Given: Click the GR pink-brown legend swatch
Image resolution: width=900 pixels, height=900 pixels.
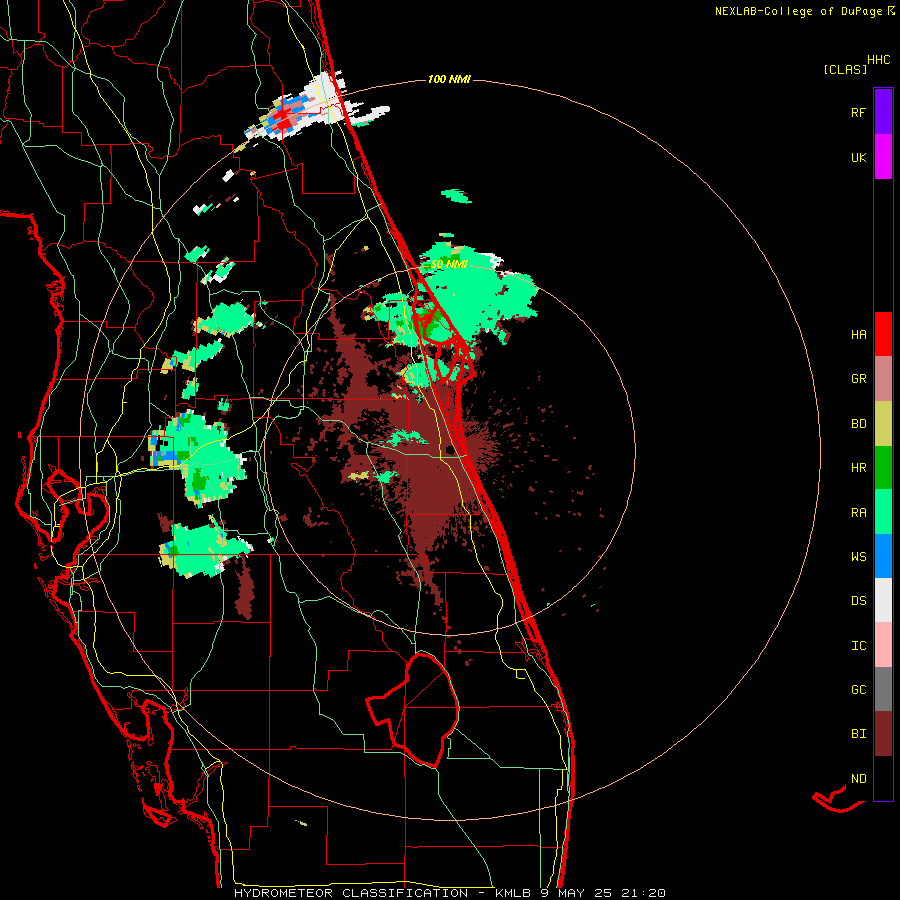Looking at the screenshot, I should pos(883,379).
